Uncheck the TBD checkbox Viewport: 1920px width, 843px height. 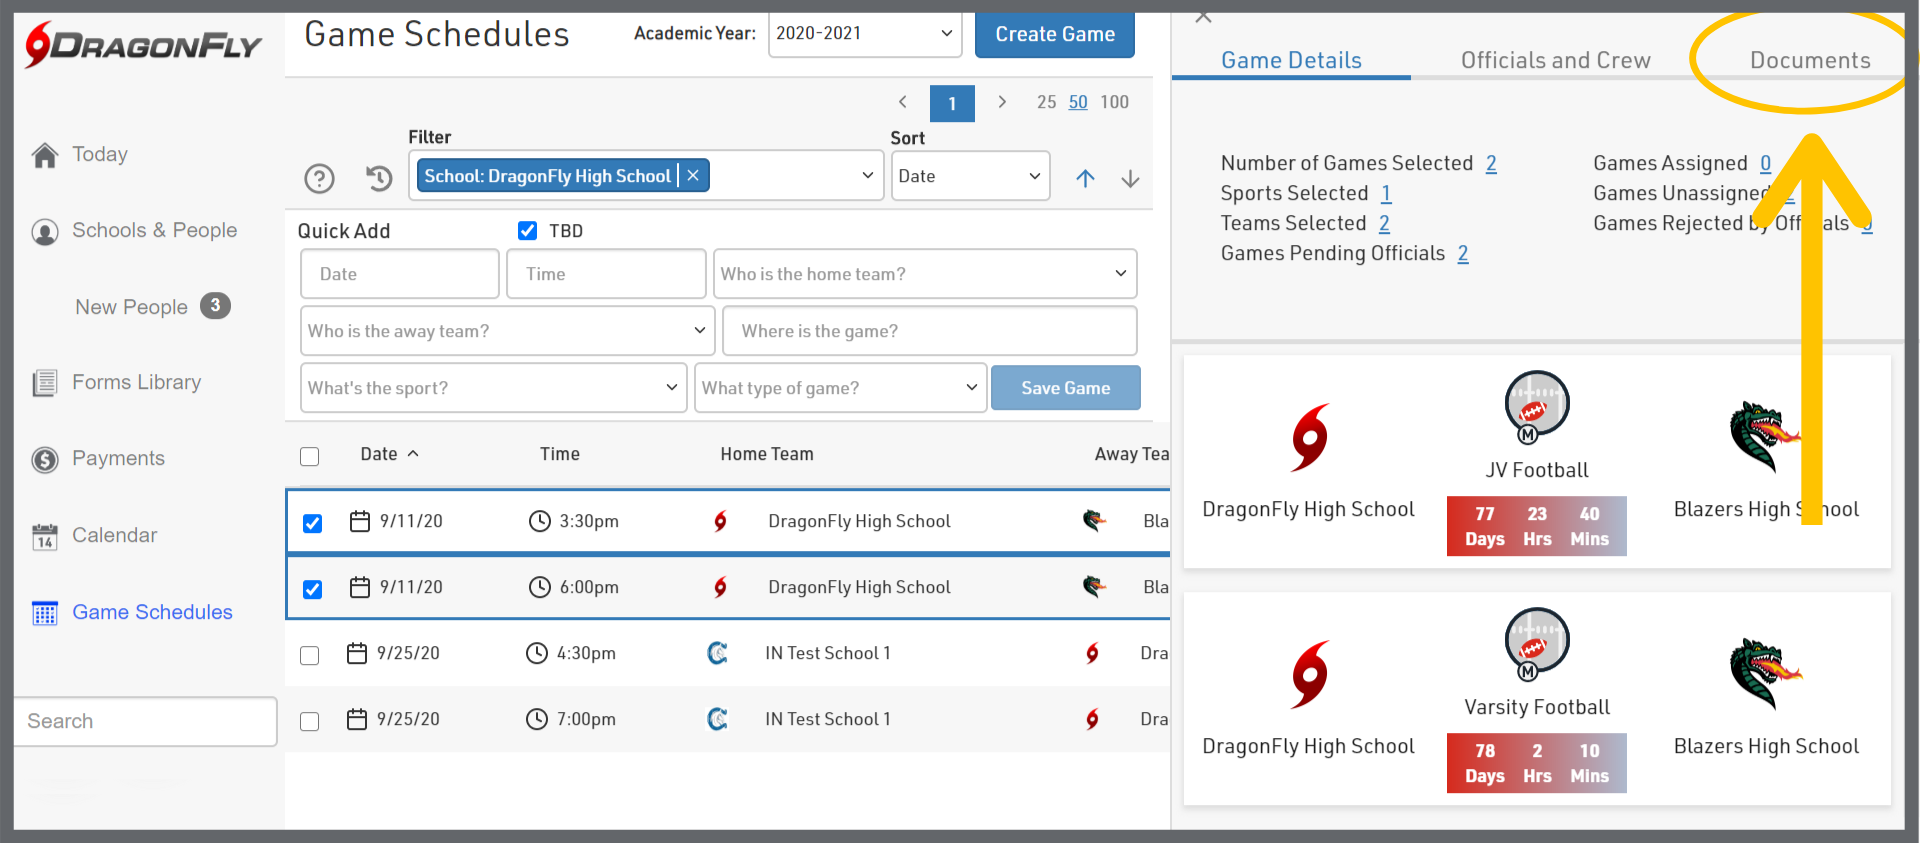click(528, 231)
